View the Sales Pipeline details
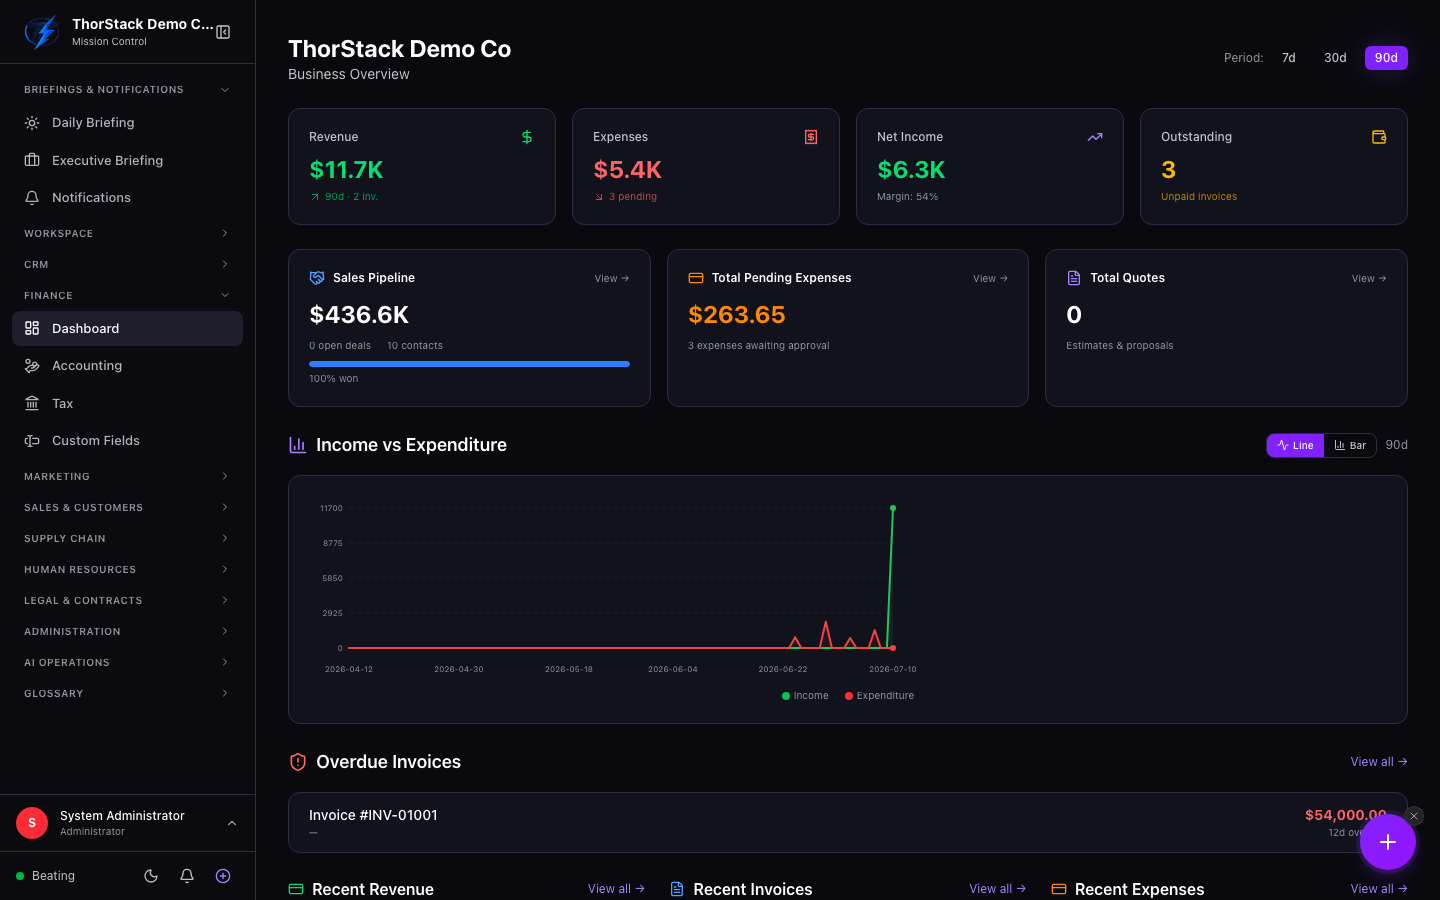The width and height of the screenshot is (1440, 900). 612,279
